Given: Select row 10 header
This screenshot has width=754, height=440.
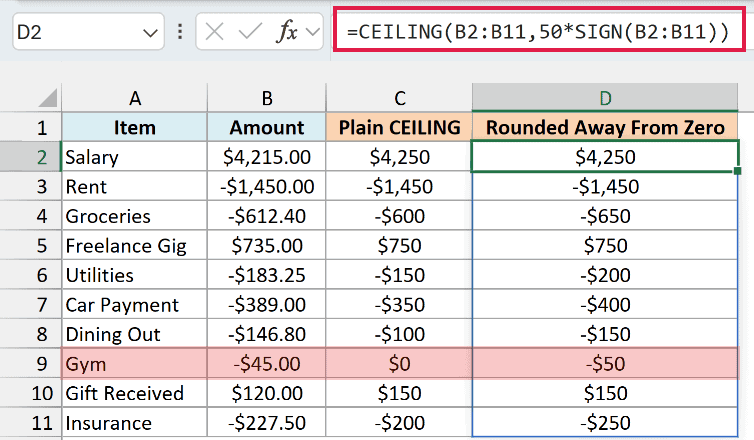Looking at the screenshot, I should 31,393.
